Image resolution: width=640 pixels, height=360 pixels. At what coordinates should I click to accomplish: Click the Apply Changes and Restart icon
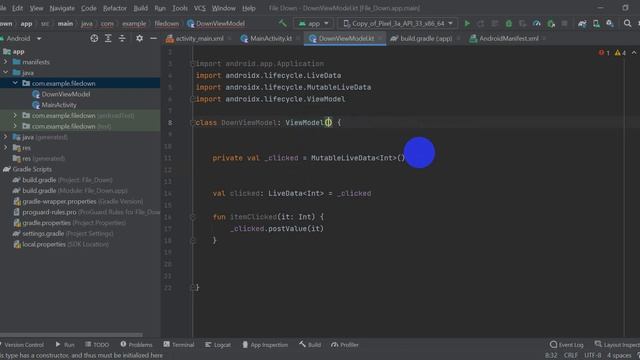[481, 24]
